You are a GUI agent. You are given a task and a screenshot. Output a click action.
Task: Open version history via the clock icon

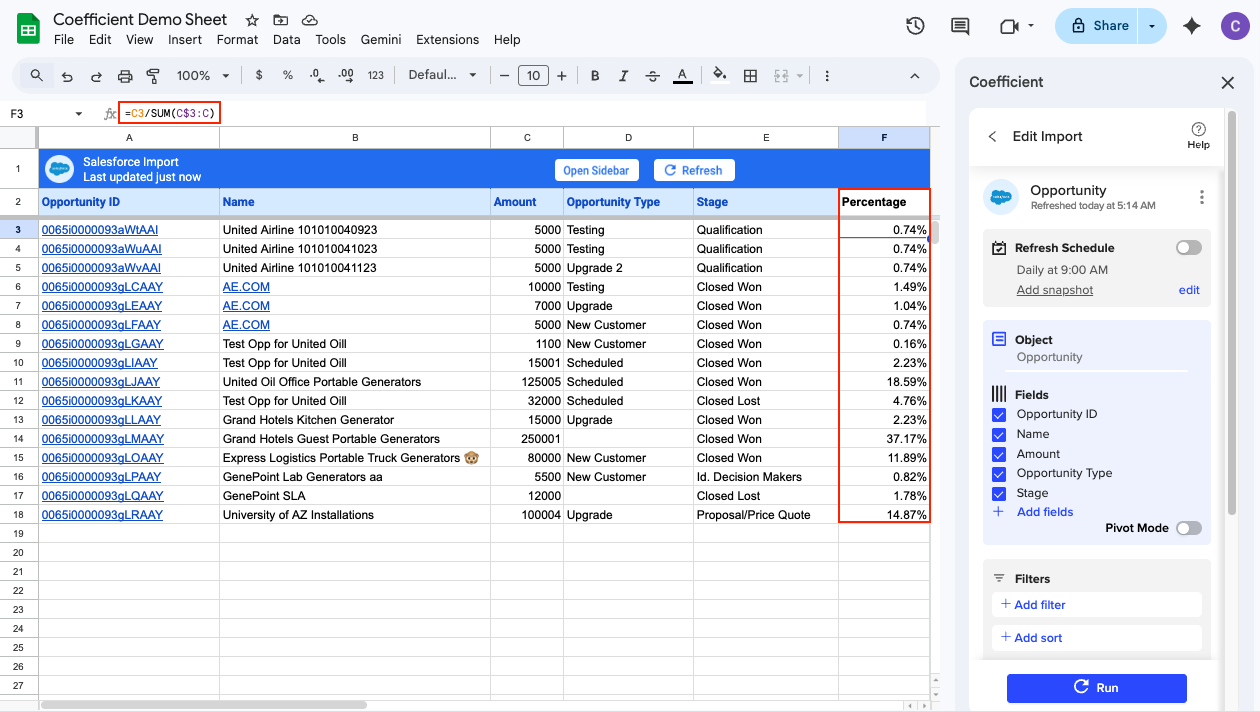tap(915, 27)
